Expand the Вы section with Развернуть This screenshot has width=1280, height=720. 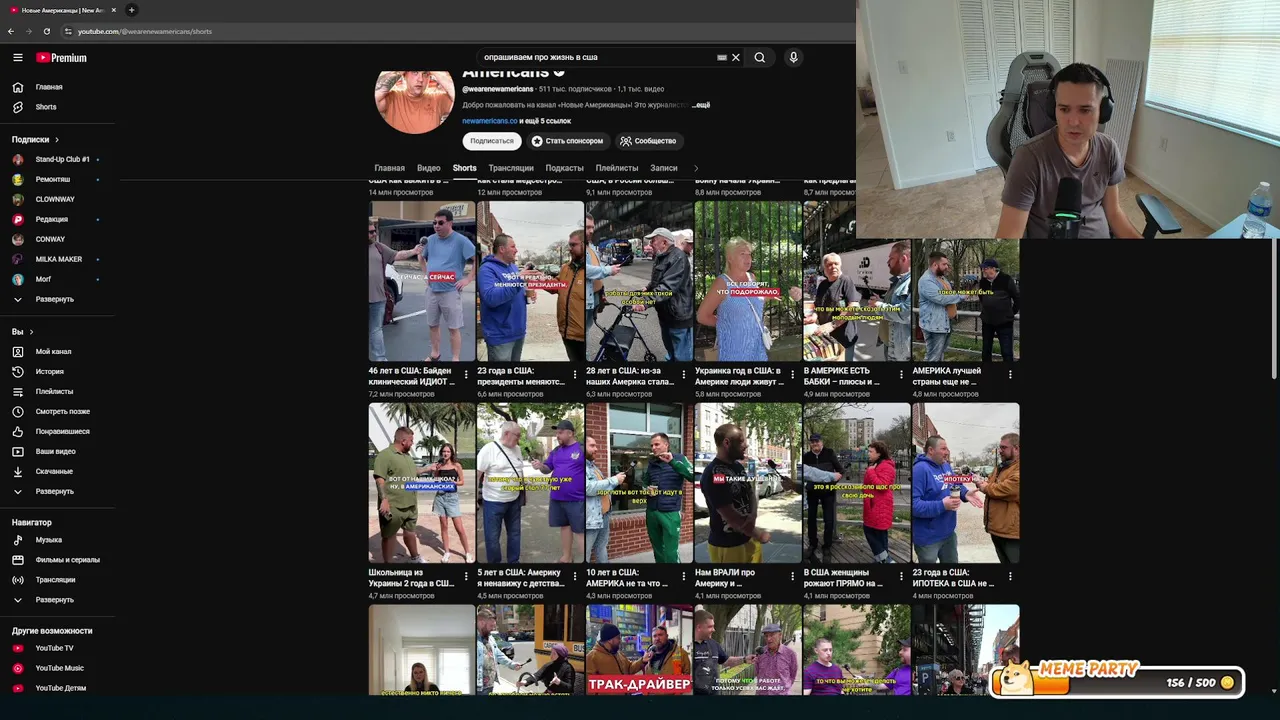pyautogui.click(x=54, y=492)
